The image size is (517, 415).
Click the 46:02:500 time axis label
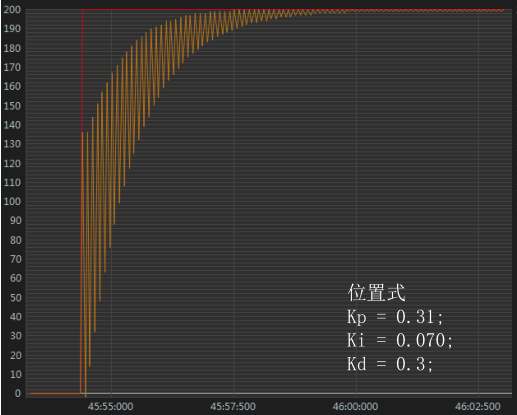tap(477, 407)
